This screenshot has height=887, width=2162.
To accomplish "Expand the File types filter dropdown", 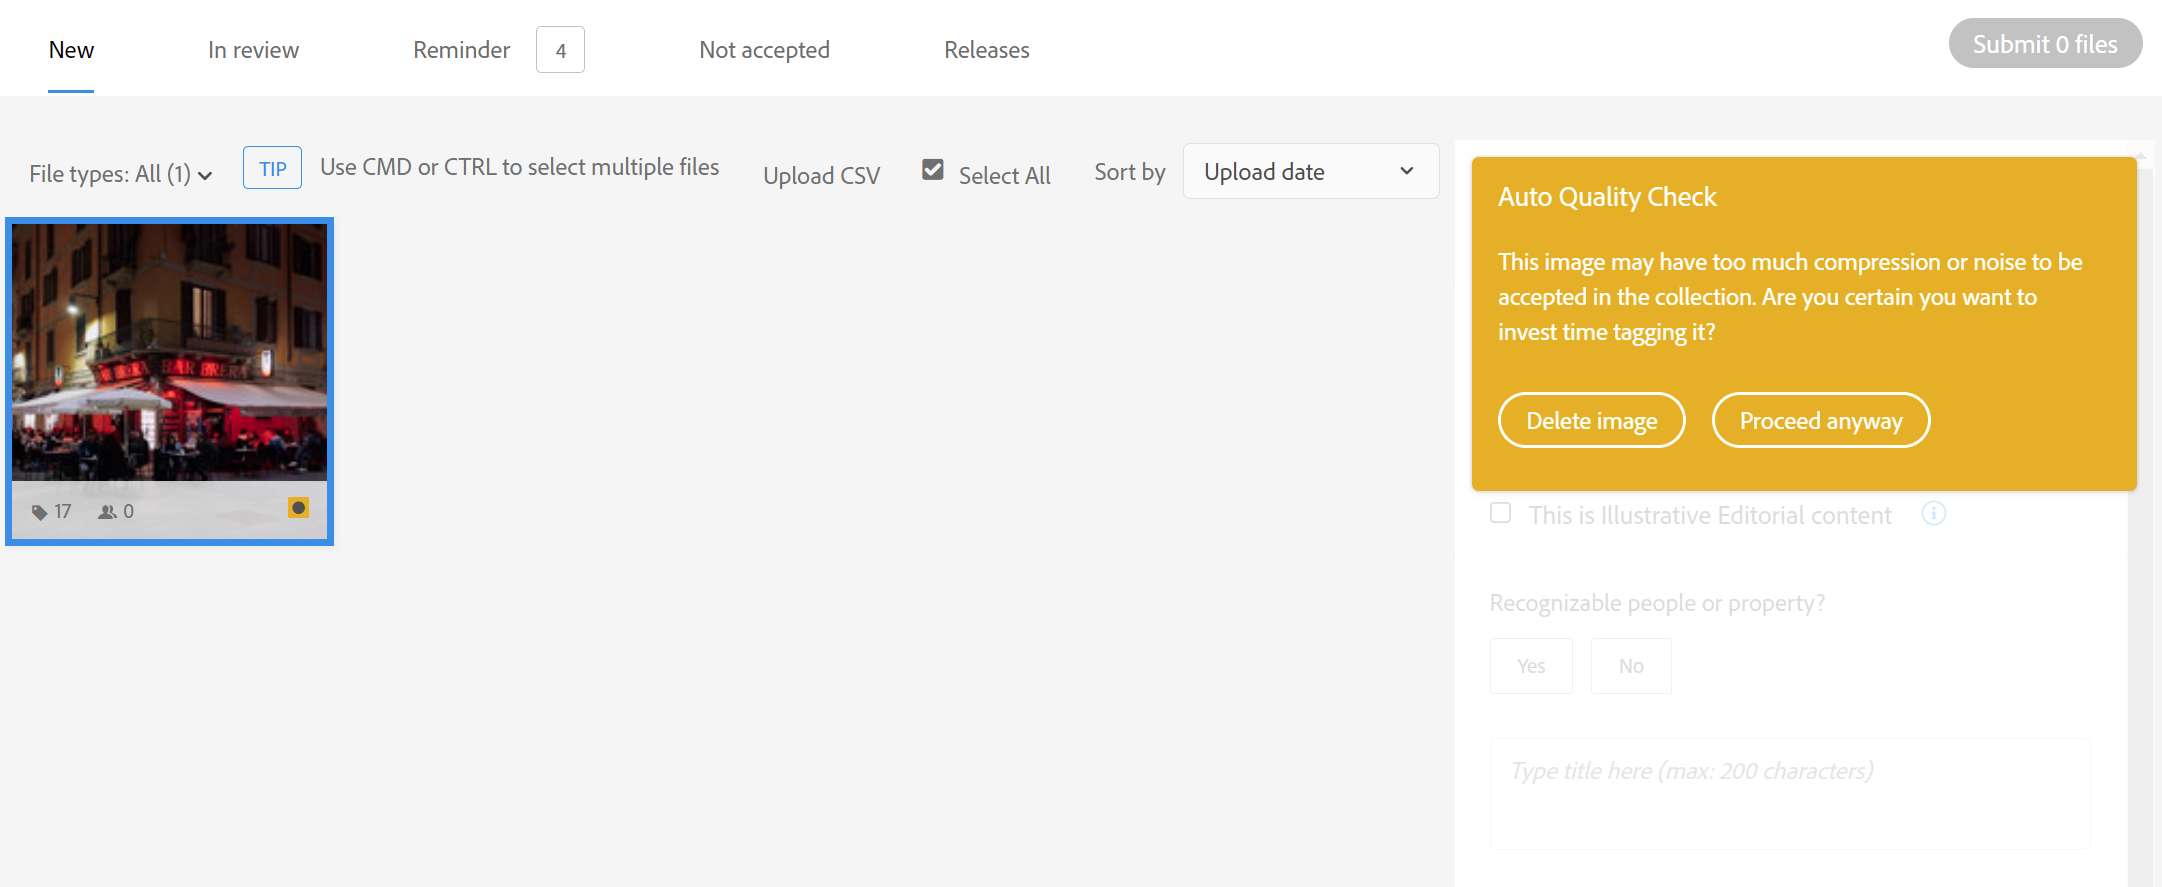I will [x=120, y=174].
